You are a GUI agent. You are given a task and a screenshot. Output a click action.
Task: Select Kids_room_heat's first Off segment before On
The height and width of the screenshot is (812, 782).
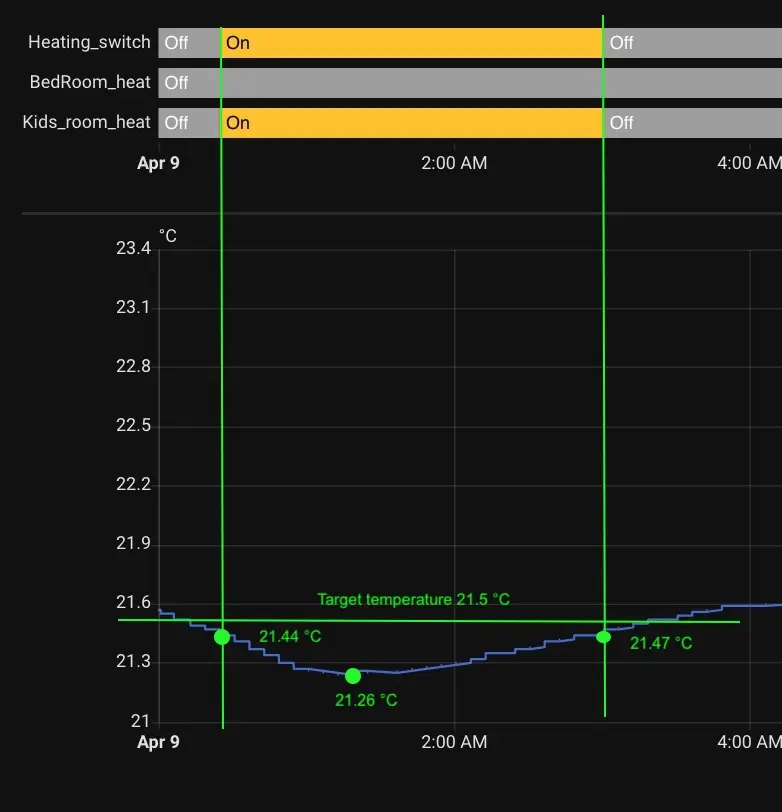coord(189,123)
